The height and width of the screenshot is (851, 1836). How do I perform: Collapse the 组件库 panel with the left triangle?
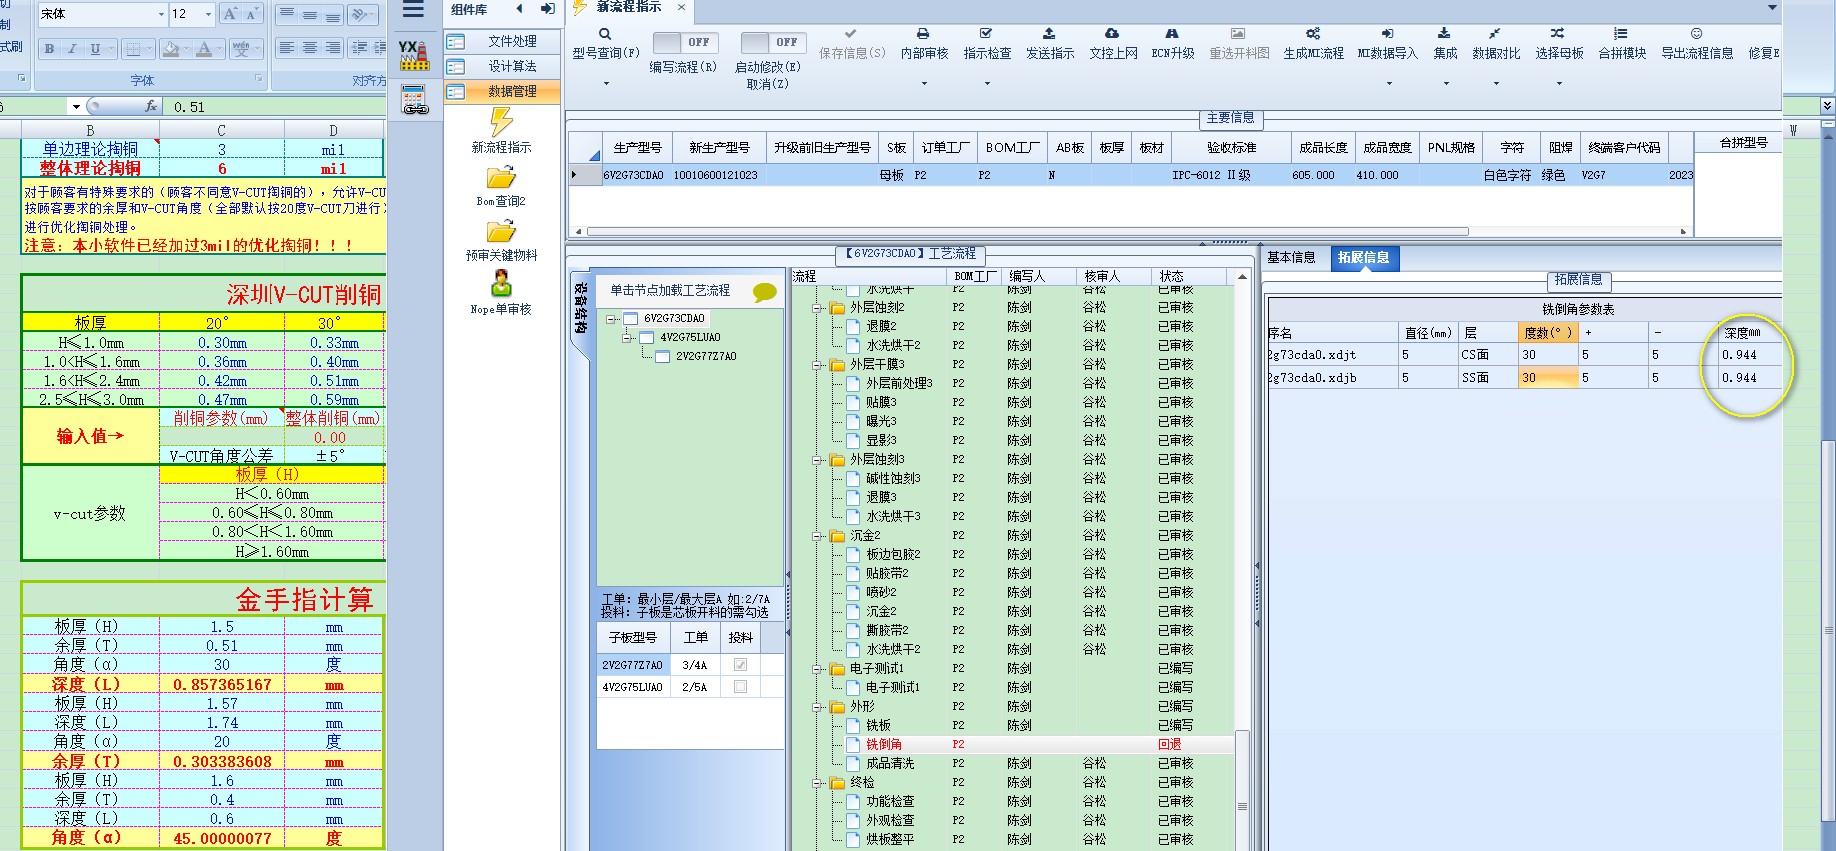coord(519,9)
